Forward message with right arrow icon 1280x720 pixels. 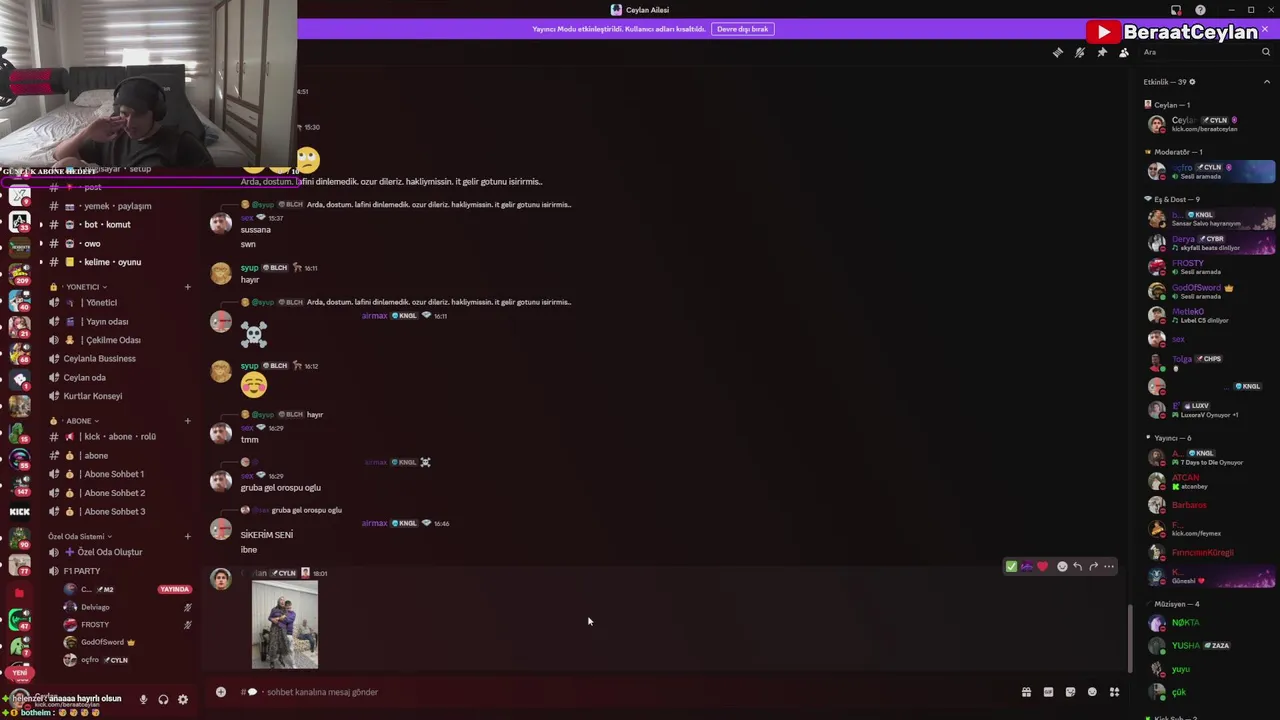tap(1093, 567)
